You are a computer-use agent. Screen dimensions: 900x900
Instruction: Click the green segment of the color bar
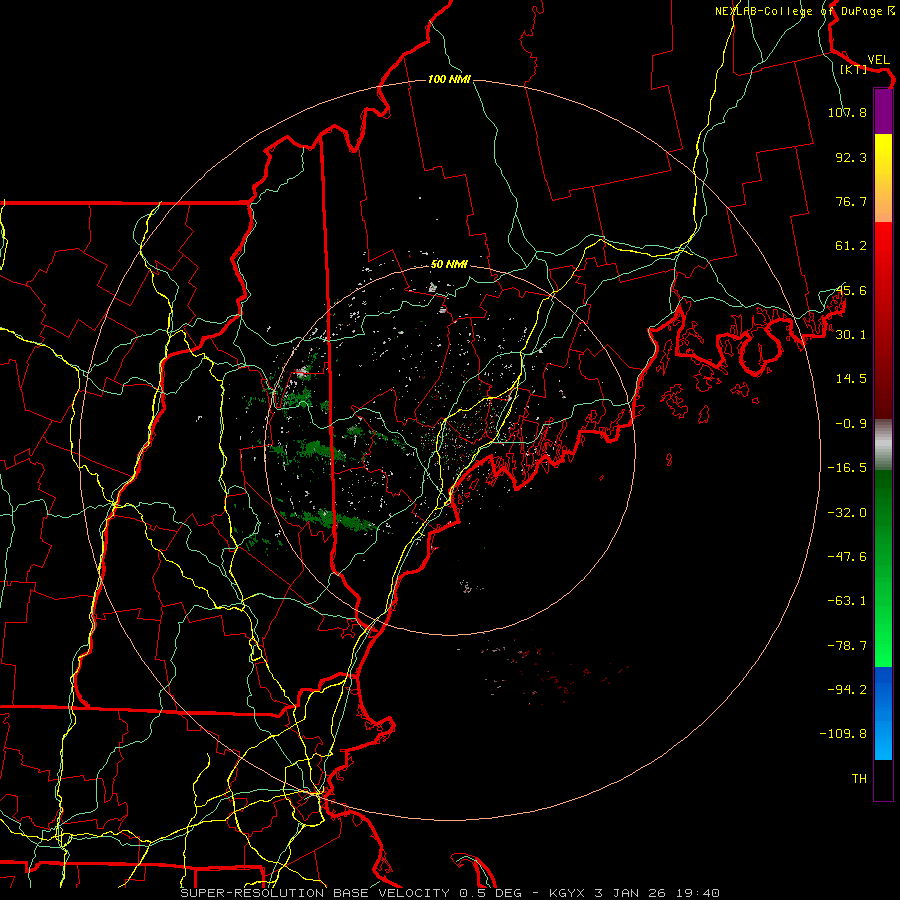click(x=883, y=568)
